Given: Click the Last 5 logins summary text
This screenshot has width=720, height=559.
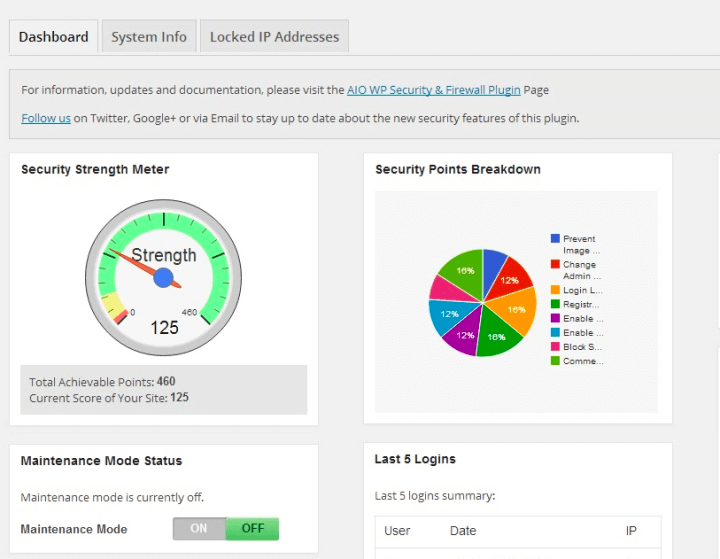Looking at the screenshot, I should [x=435, y=496].
